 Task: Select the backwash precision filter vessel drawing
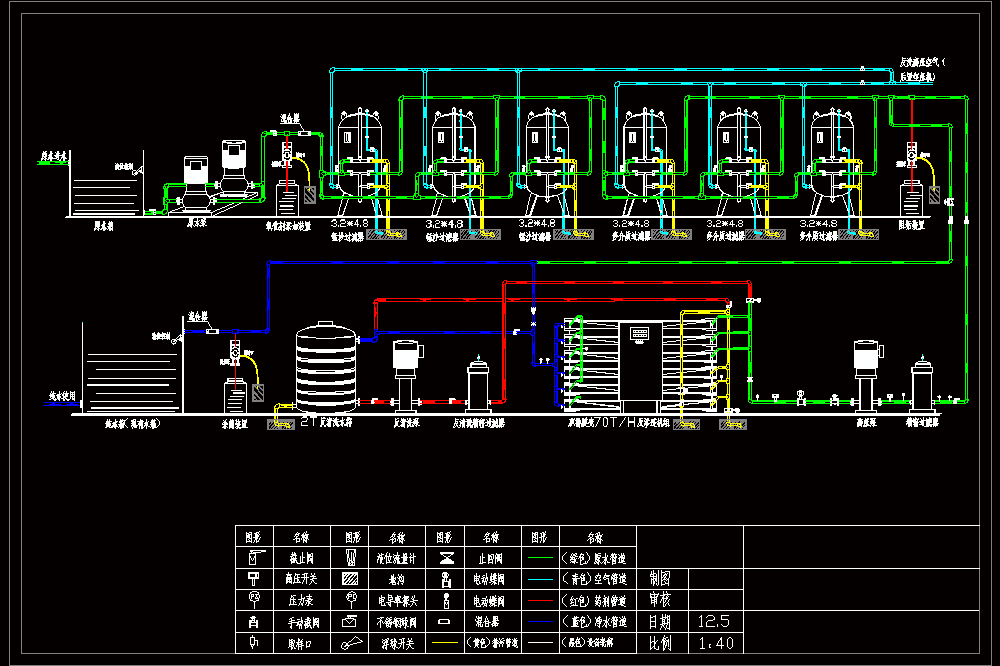click(x=478, y=385)
